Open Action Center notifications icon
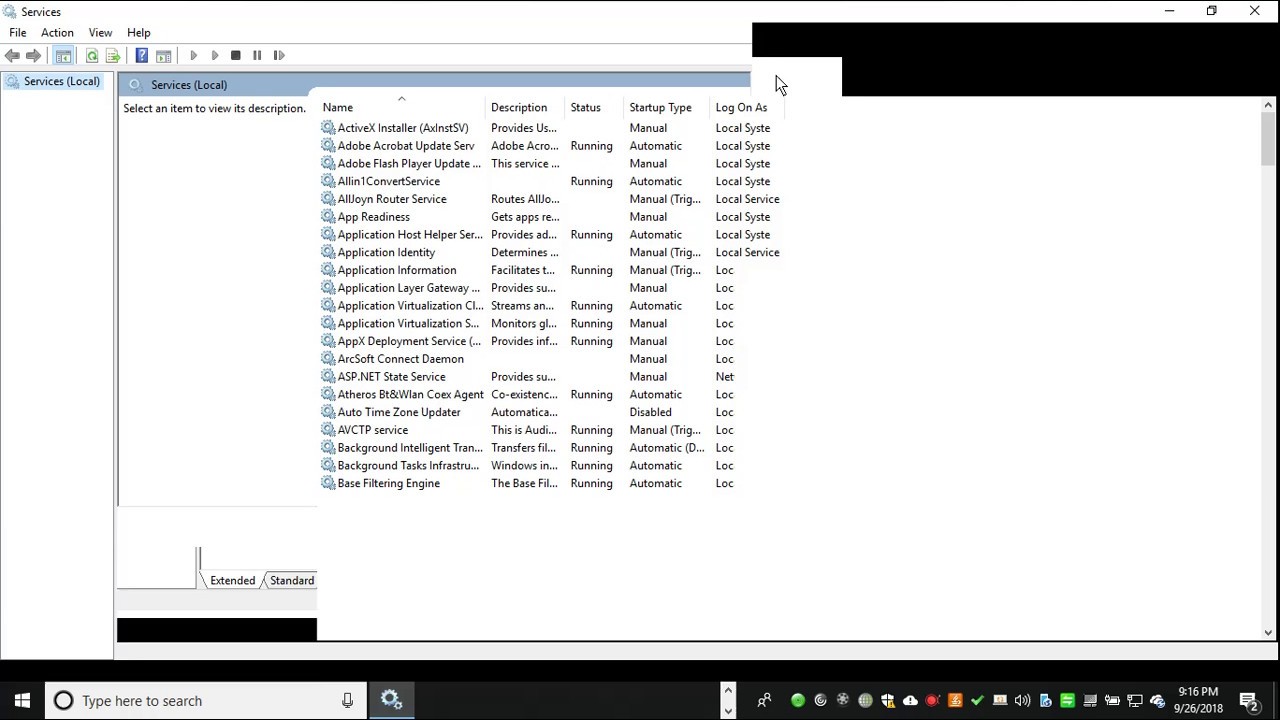Screen dimensions: 1280x720 tap(1249, 701)
